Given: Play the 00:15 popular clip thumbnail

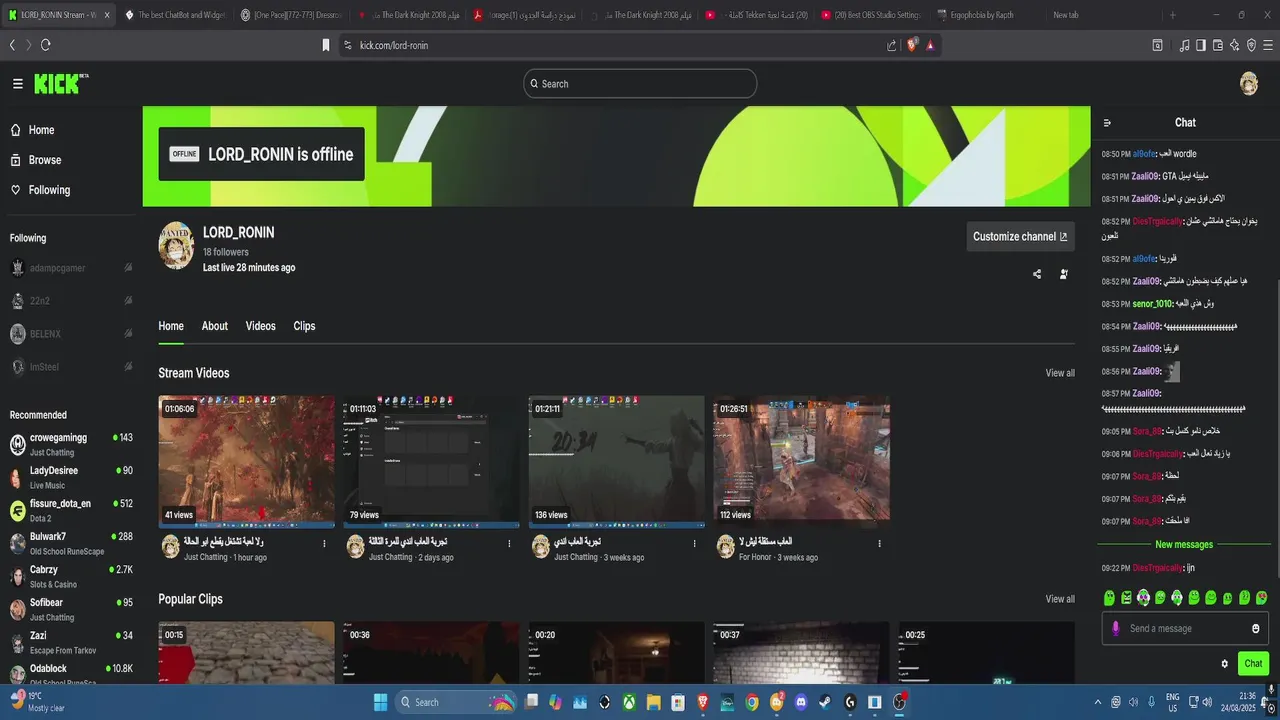Looking at the screenshot, I should [x=246, y=653].
